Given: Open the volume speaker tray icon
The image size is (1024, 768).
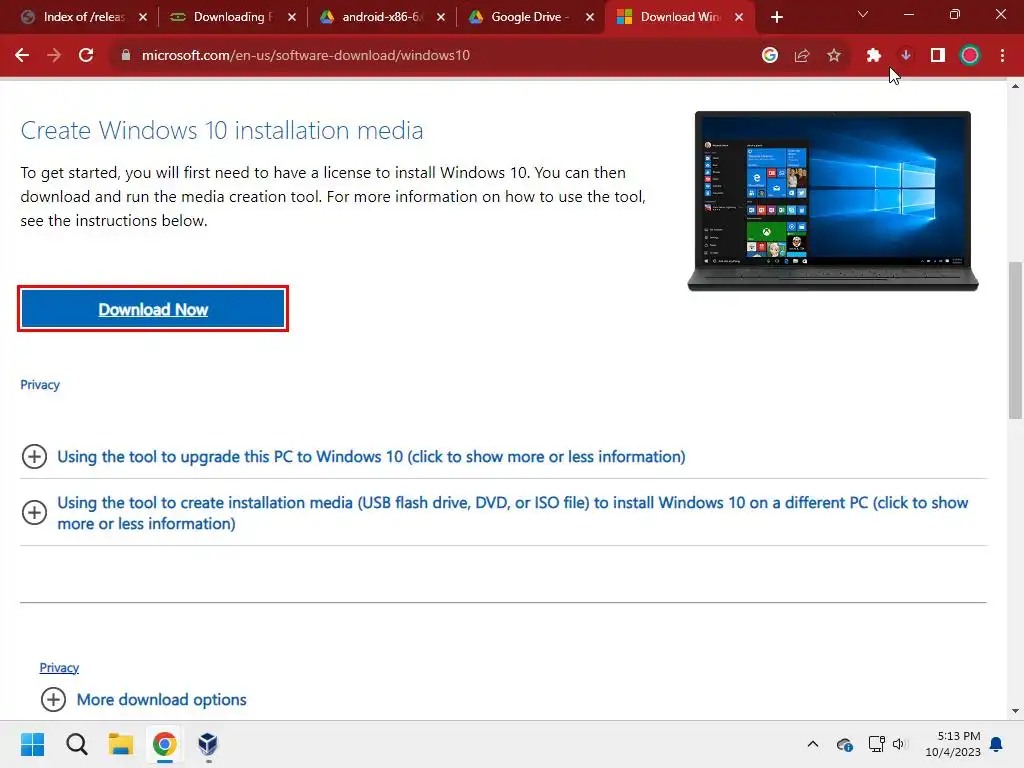Looking at the screenshot, I should 899,744.
